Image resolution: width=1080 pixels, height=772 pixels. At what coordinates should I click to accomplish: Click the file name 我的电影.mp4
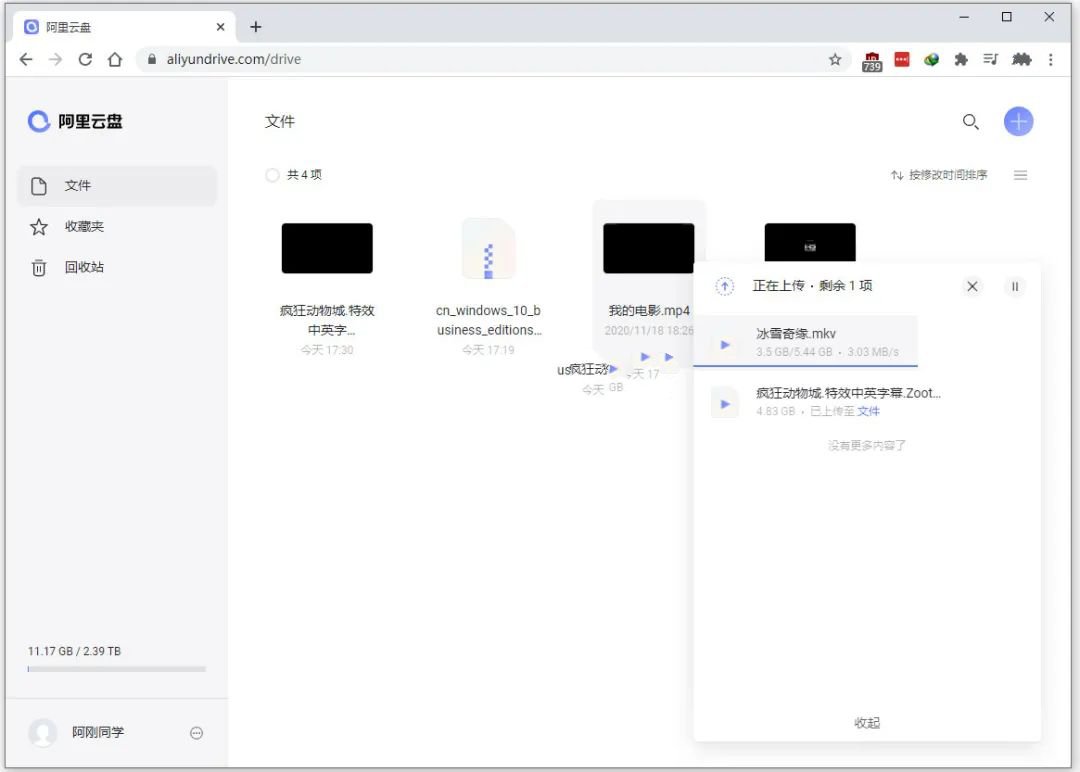click(649, 311)
